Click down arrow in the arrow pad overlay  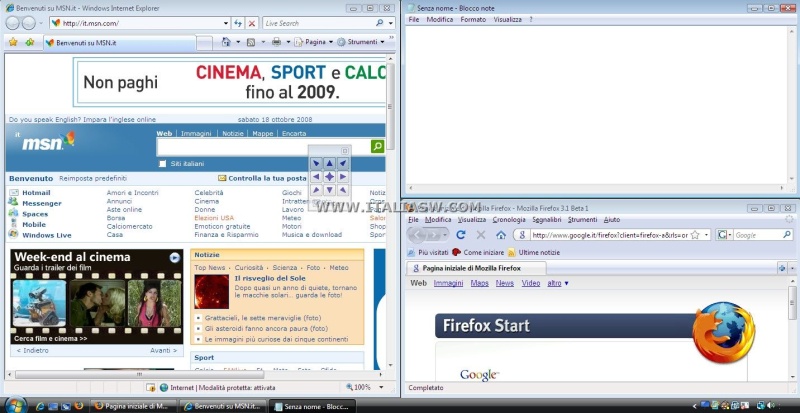(330, 190)
